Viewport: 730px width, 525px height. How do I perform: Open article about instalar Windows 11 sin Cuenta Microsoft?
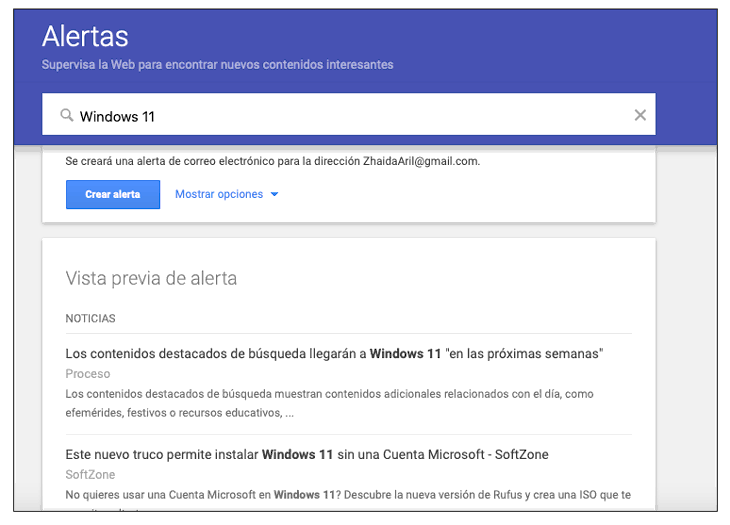307,454
